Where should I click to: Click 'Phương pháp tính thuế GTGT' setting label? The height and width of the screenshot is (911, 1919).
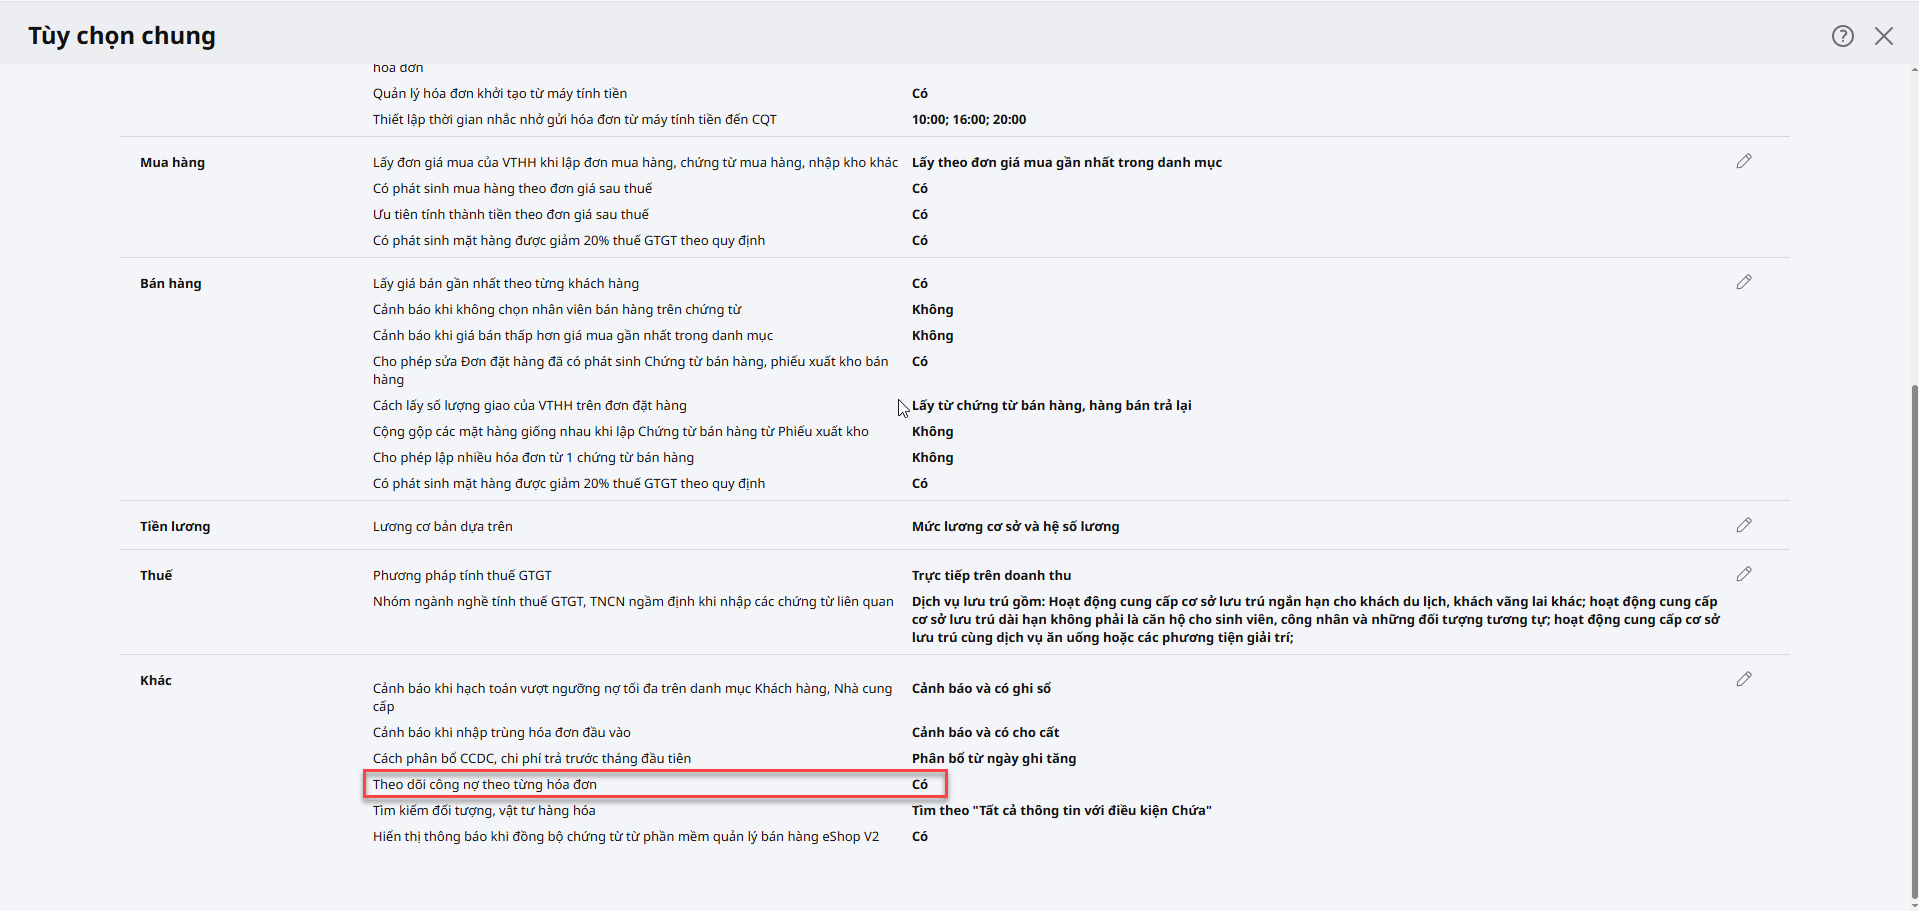[462, 575]
